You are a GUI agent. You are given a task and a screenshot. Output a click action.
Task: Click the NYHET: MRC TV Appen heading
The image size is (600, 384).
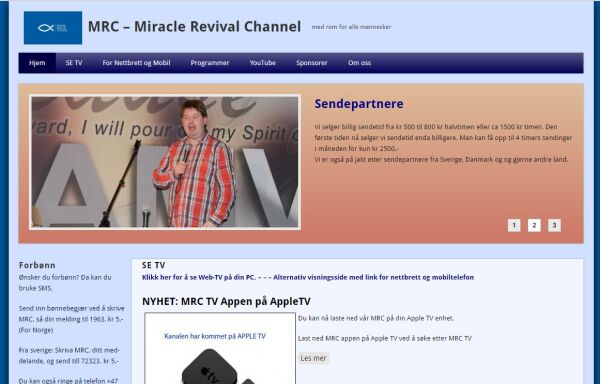226,301
